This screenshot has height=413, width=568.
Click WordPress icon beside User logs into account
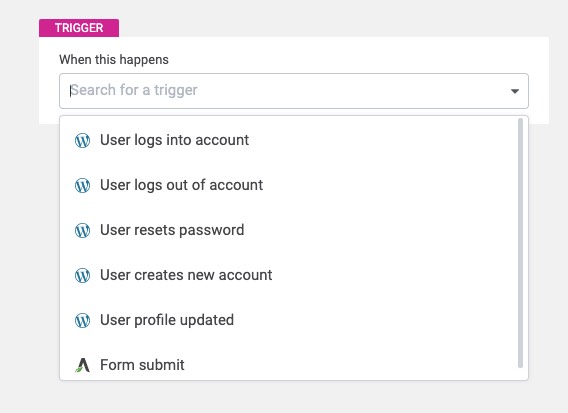tap(82, 140)
